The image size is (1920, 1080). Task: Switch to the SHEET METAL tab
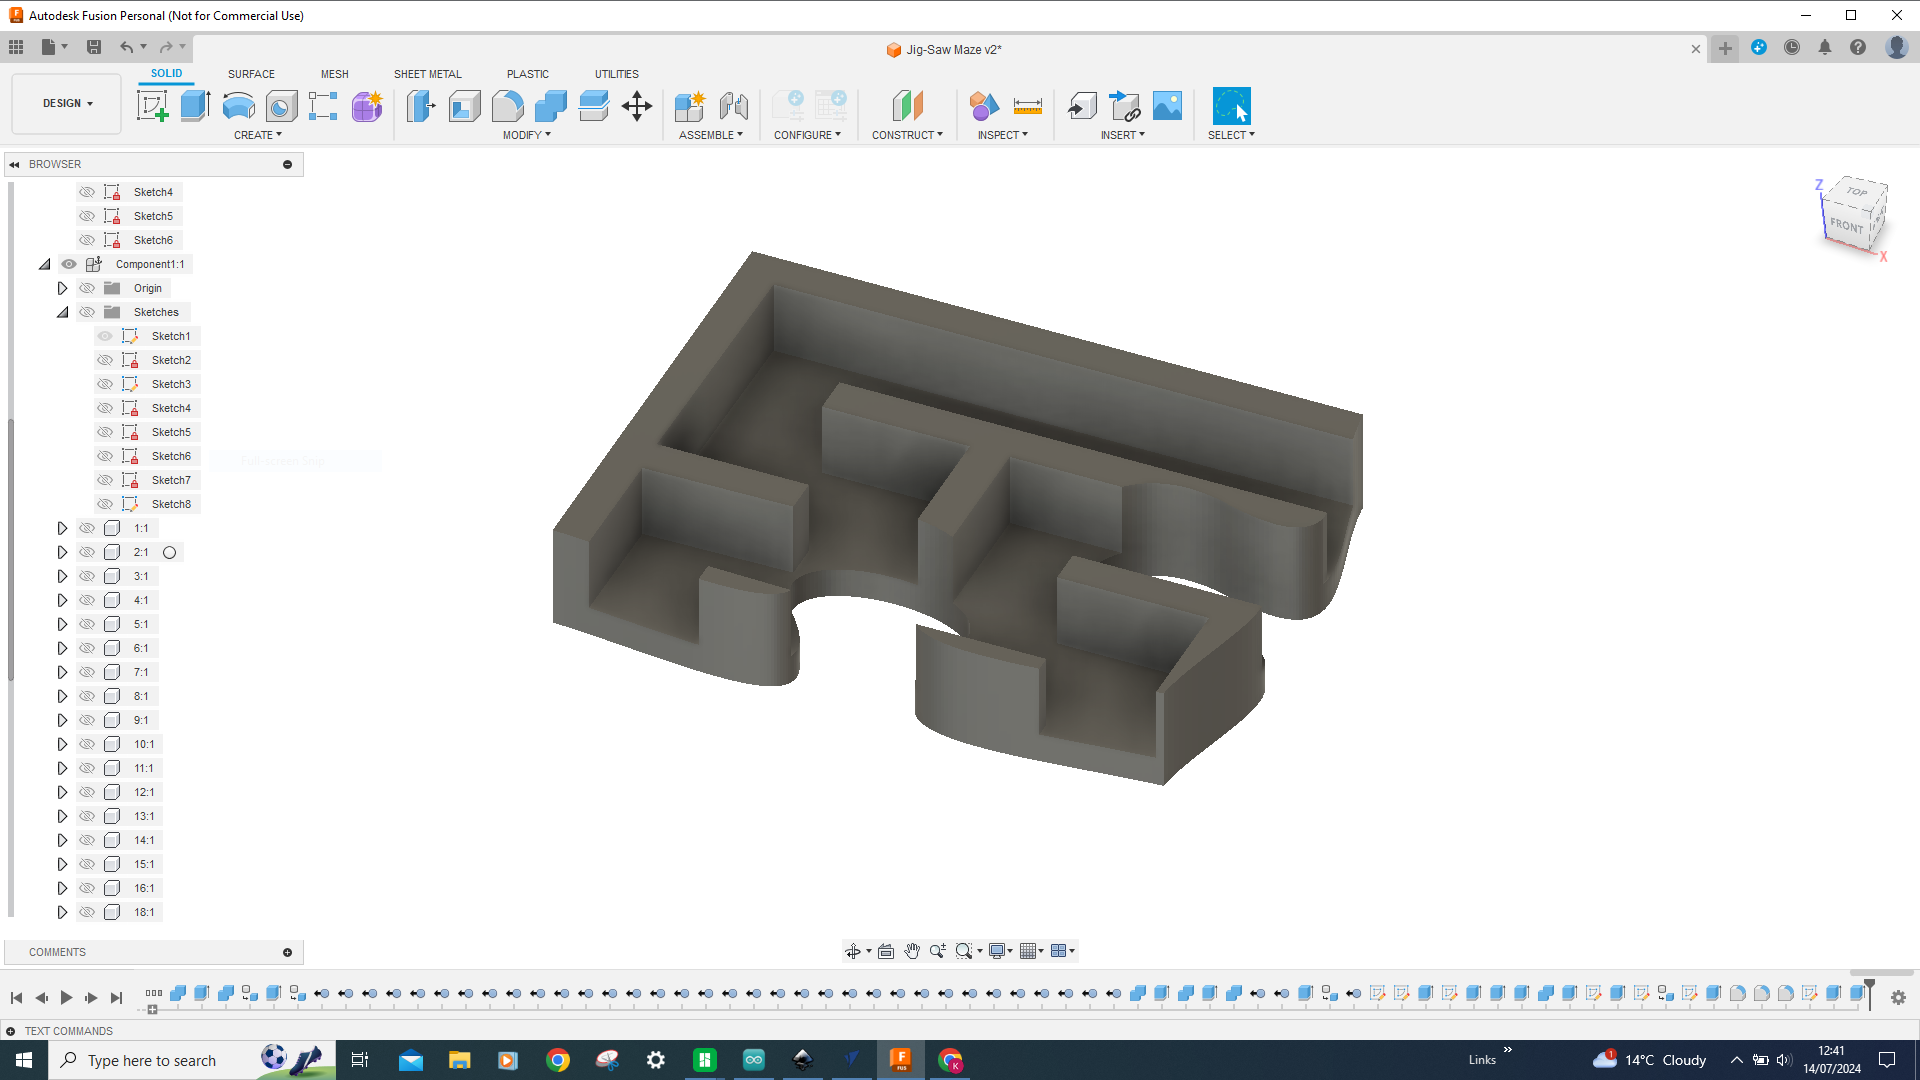[x=427, y=74]
